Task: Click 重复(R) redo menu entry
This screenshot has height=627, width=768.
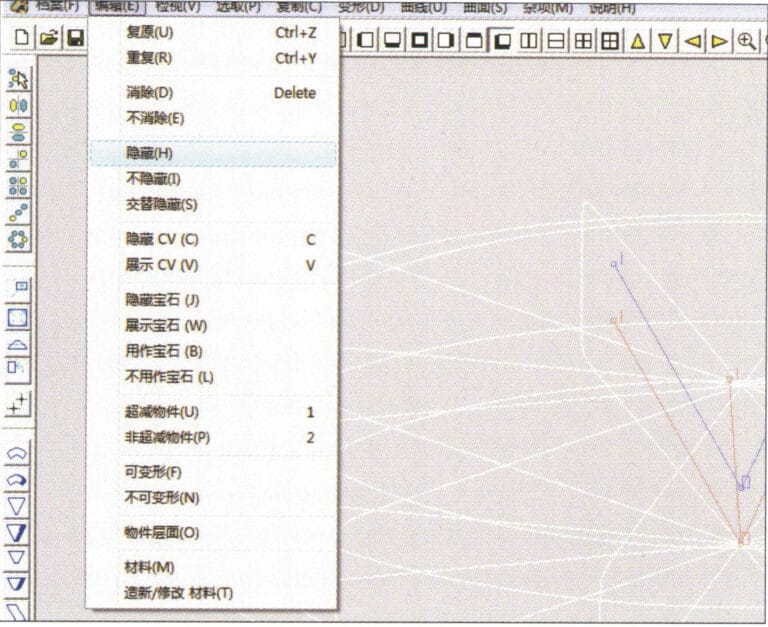Action: pyautogui.click(x=213, y=58)
